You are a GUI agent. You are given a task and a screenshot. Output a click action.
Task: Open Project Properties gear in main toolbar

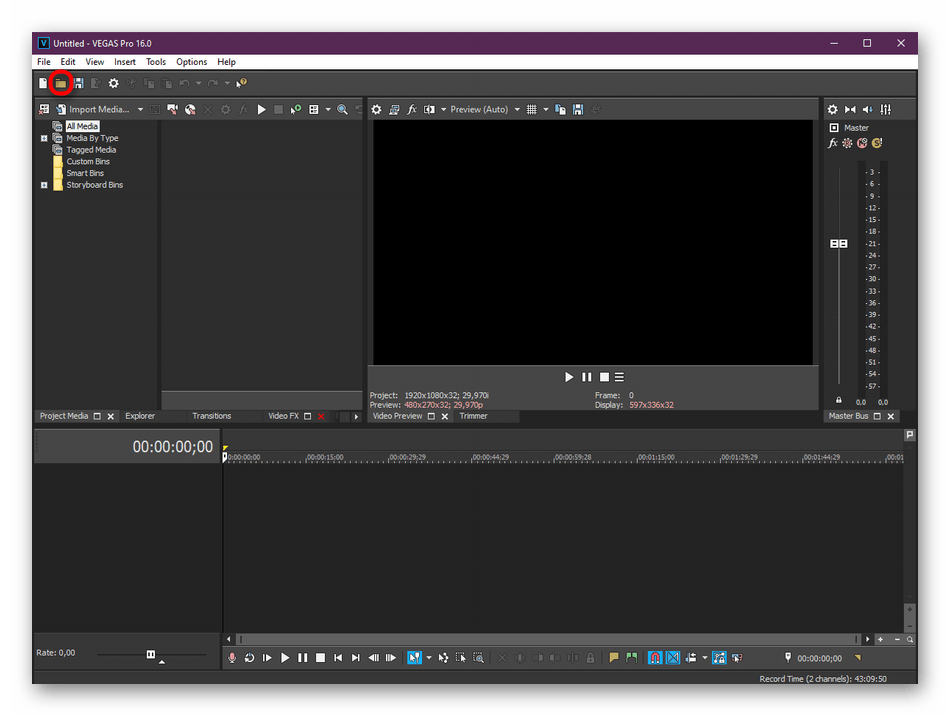(113, 83)
